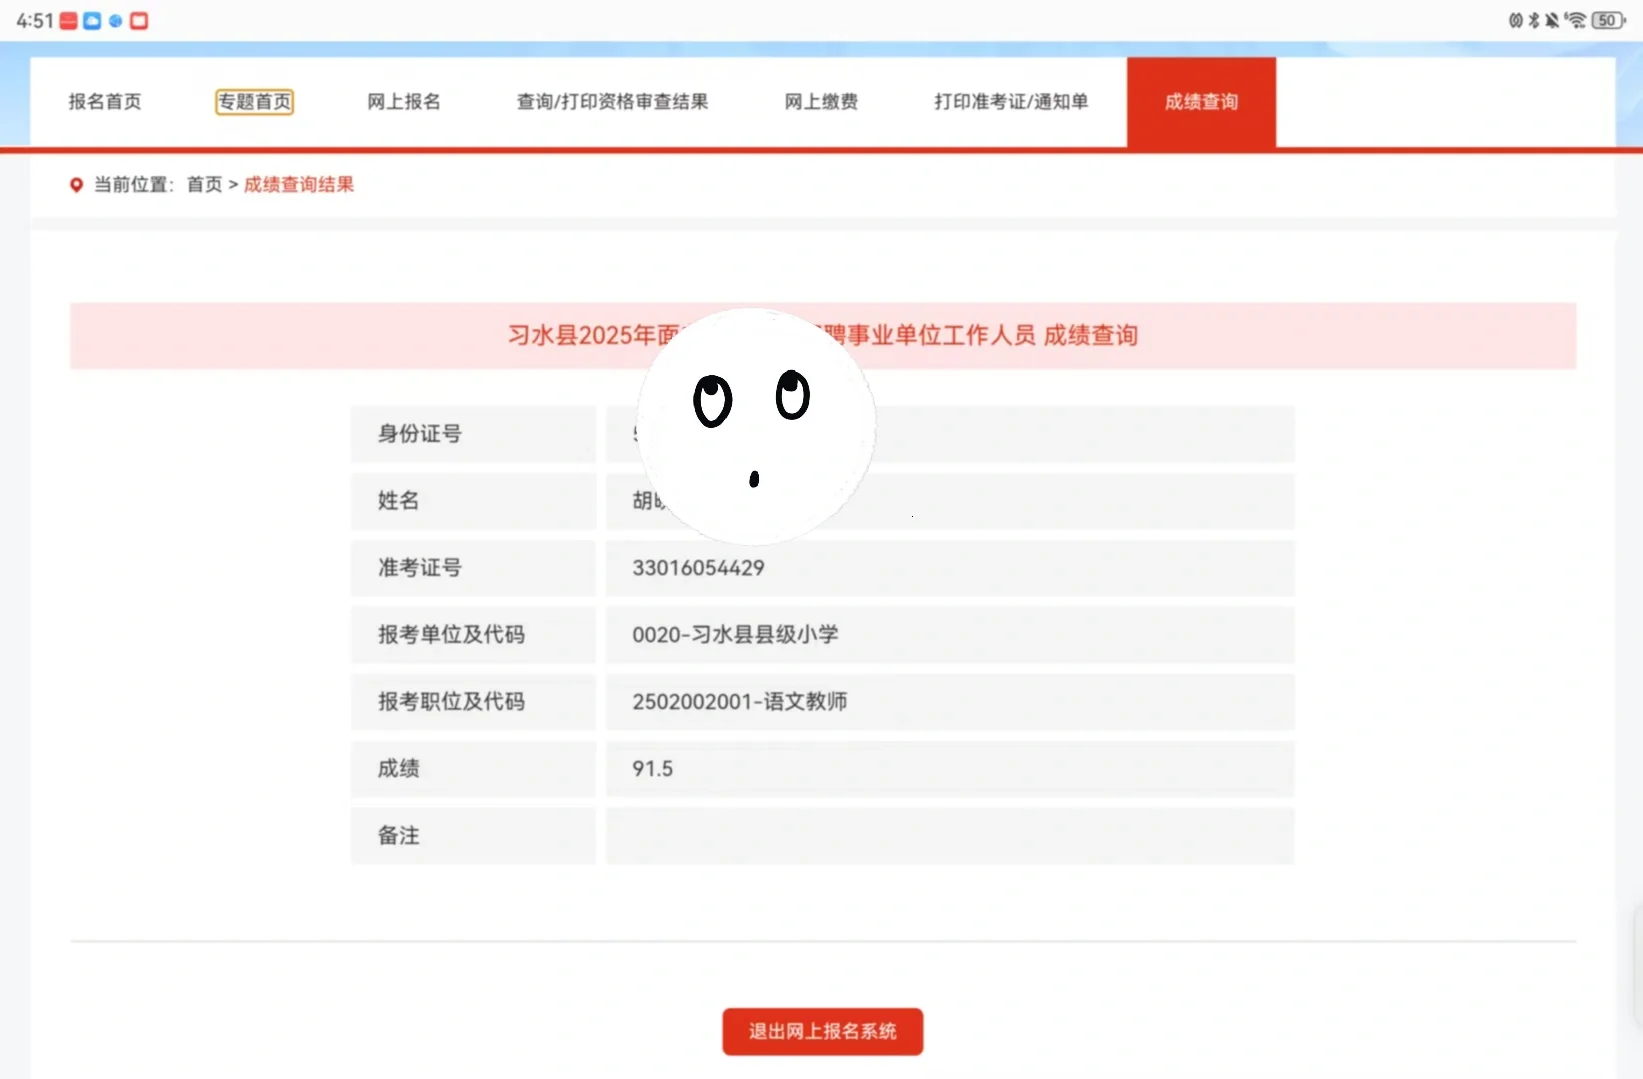Screen dimensions: 1643x1079
Task: Click the 退出网上报名系统 button
Action: coord(821,1031)
